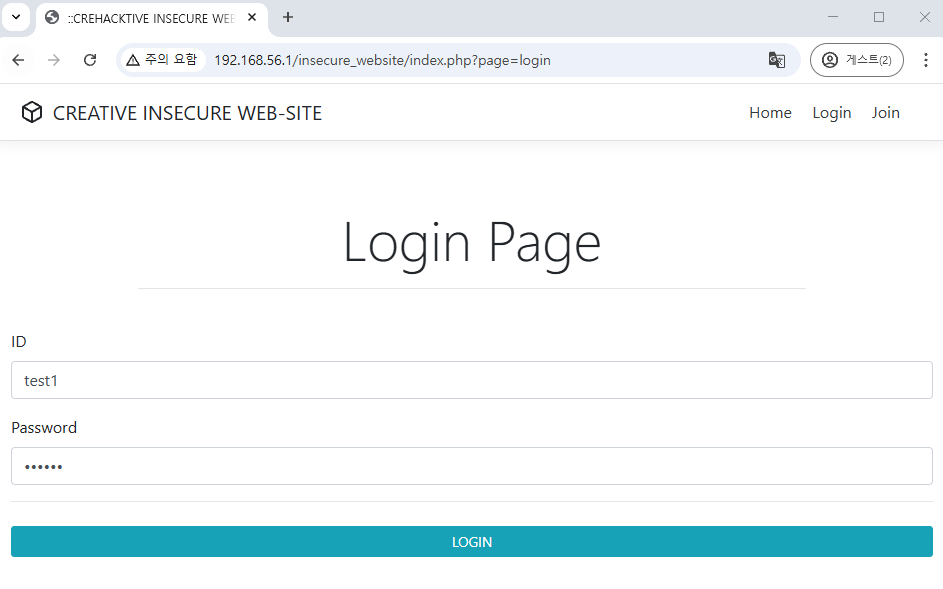Minimize the browser window
Screen dimensions: 943x589
tap(833, 17)
